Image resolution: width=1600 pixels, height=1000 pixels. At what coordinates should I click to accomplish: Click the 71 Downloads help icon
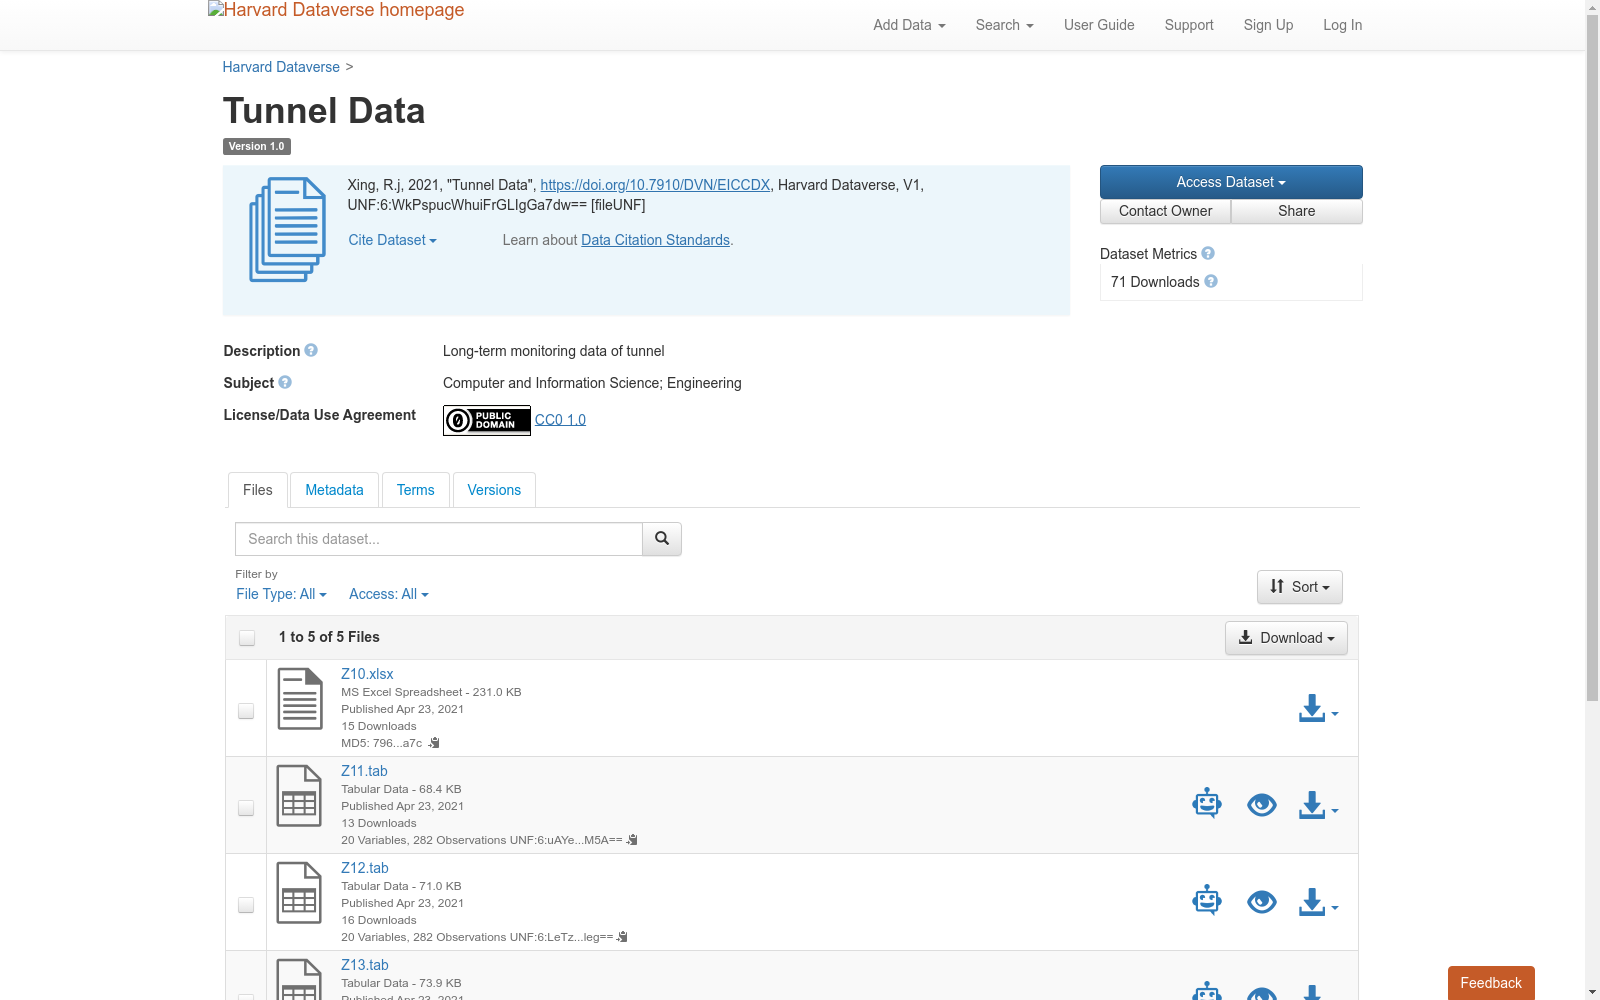(x=1211, y=282)
